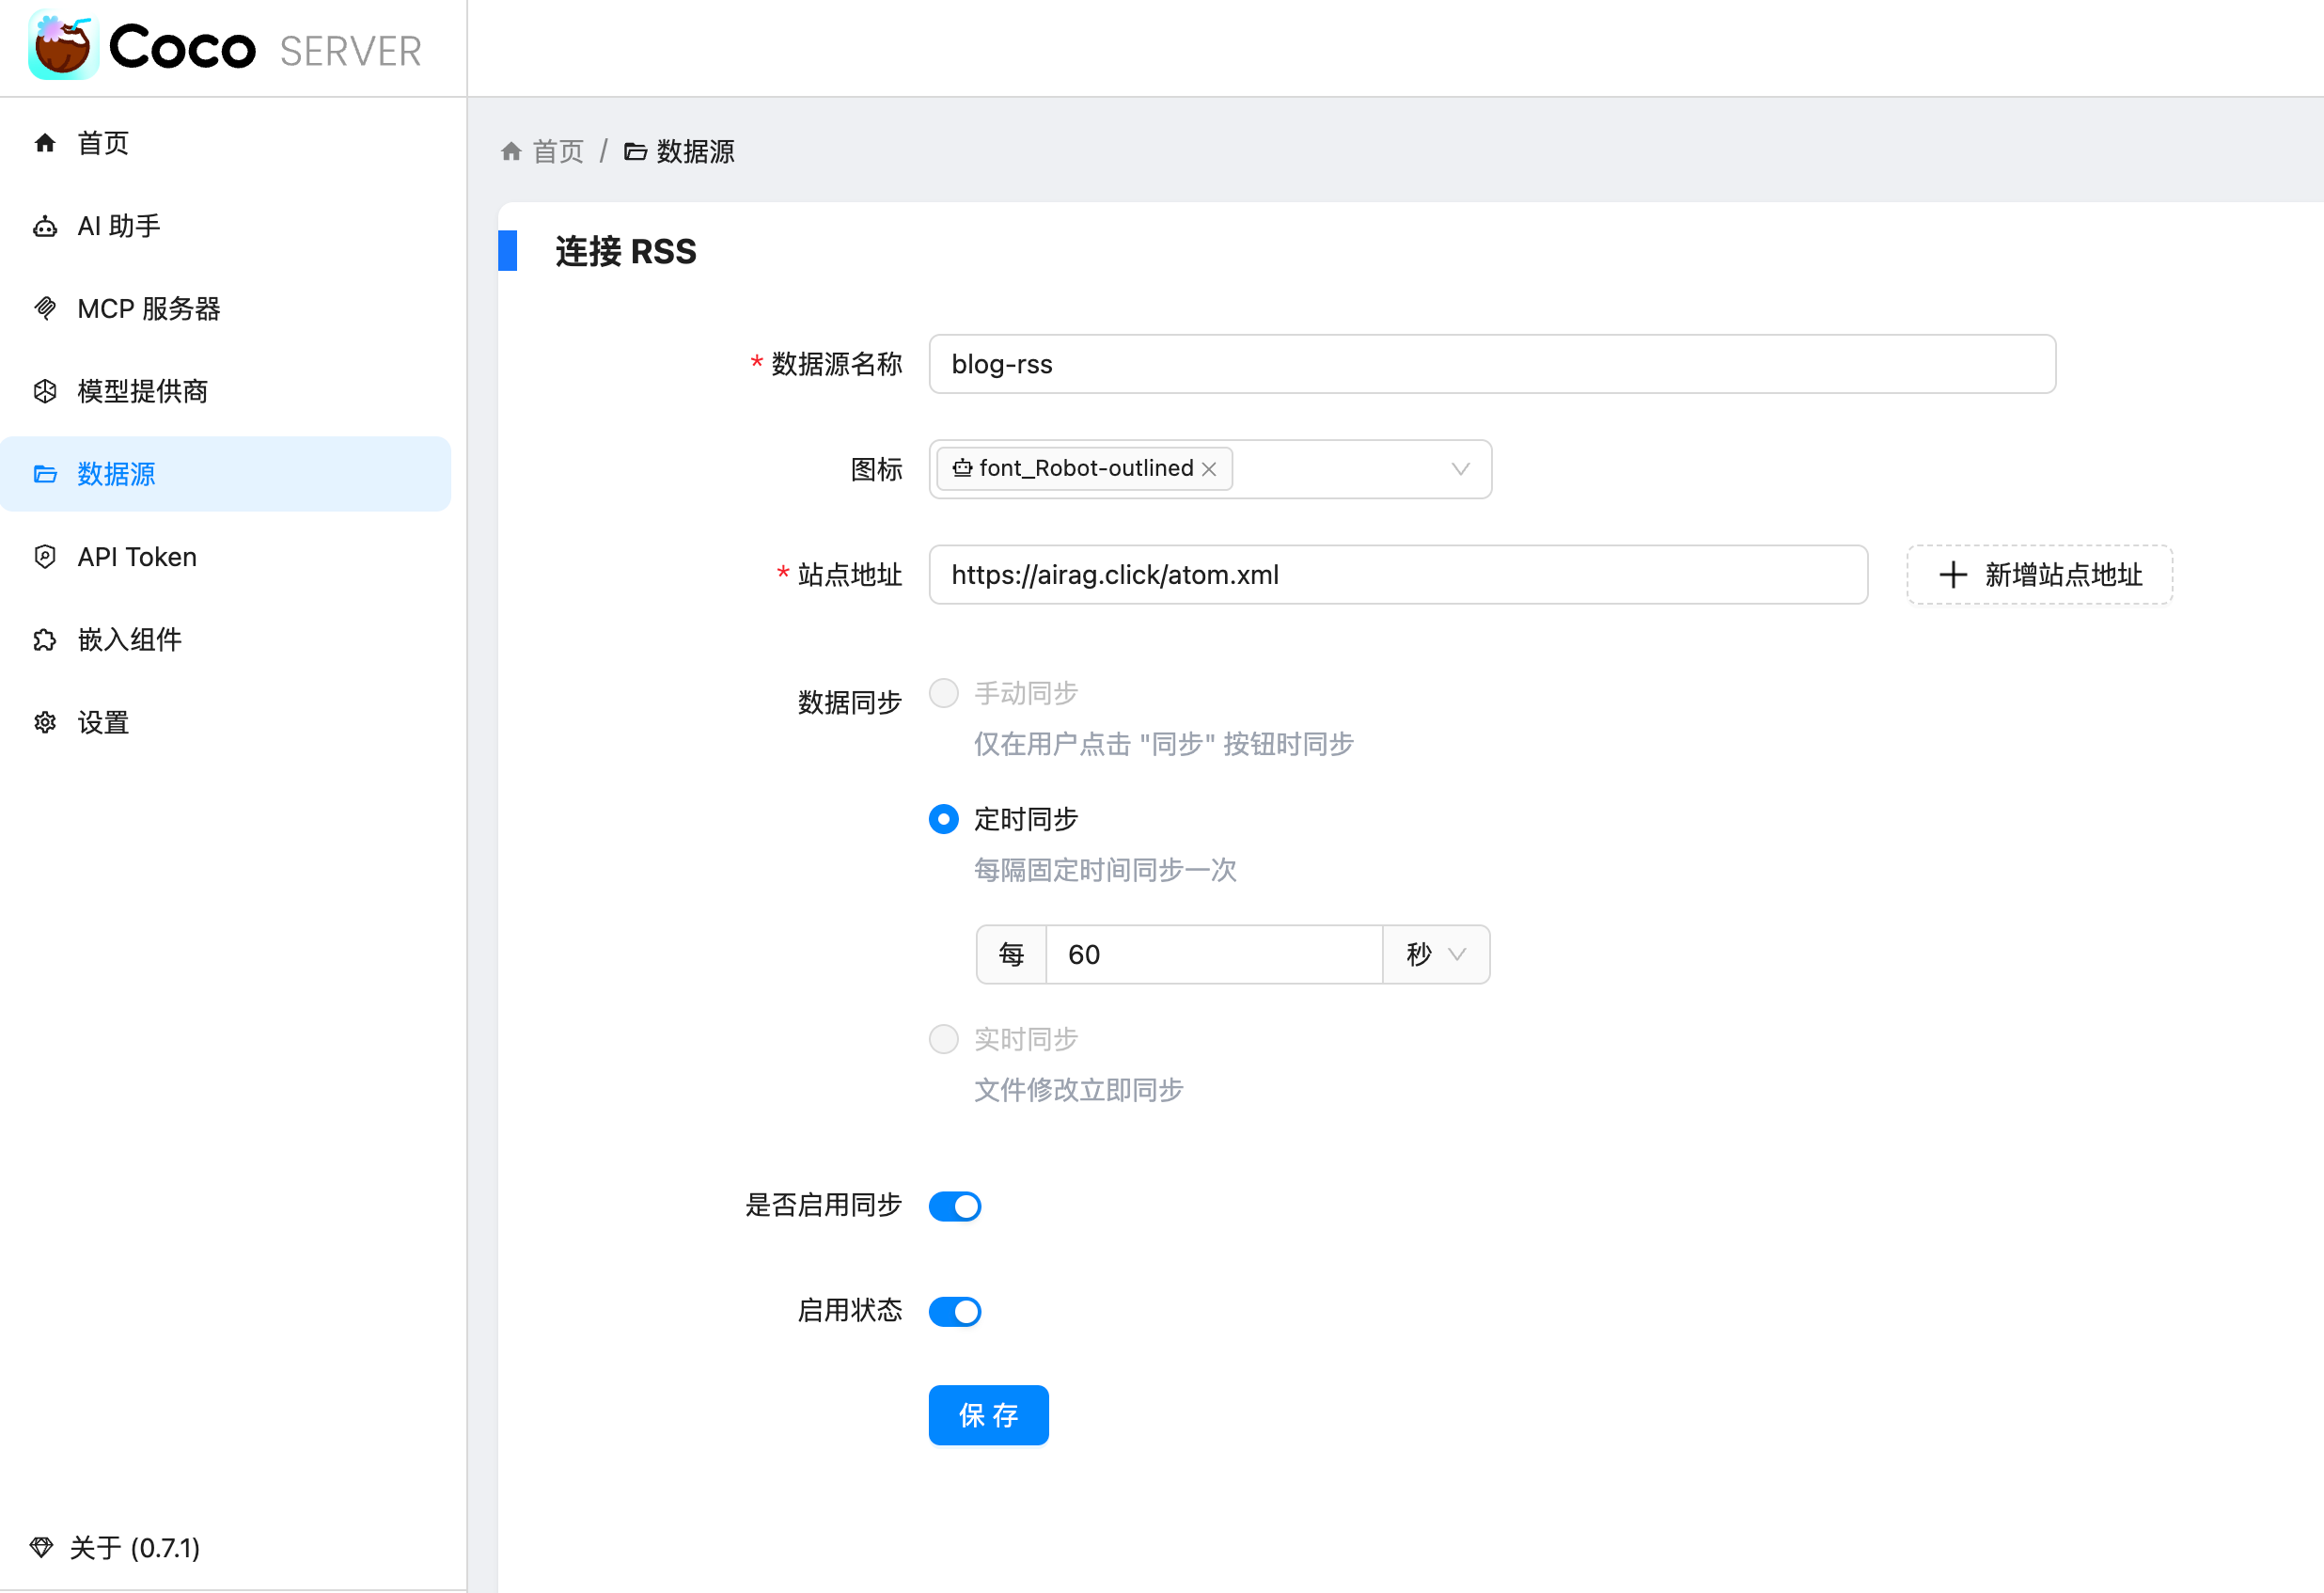Remove the font_Robot-outlined icon tag
Image resolution: width=2324 pixels, height=1593 pixels.
1209,469
